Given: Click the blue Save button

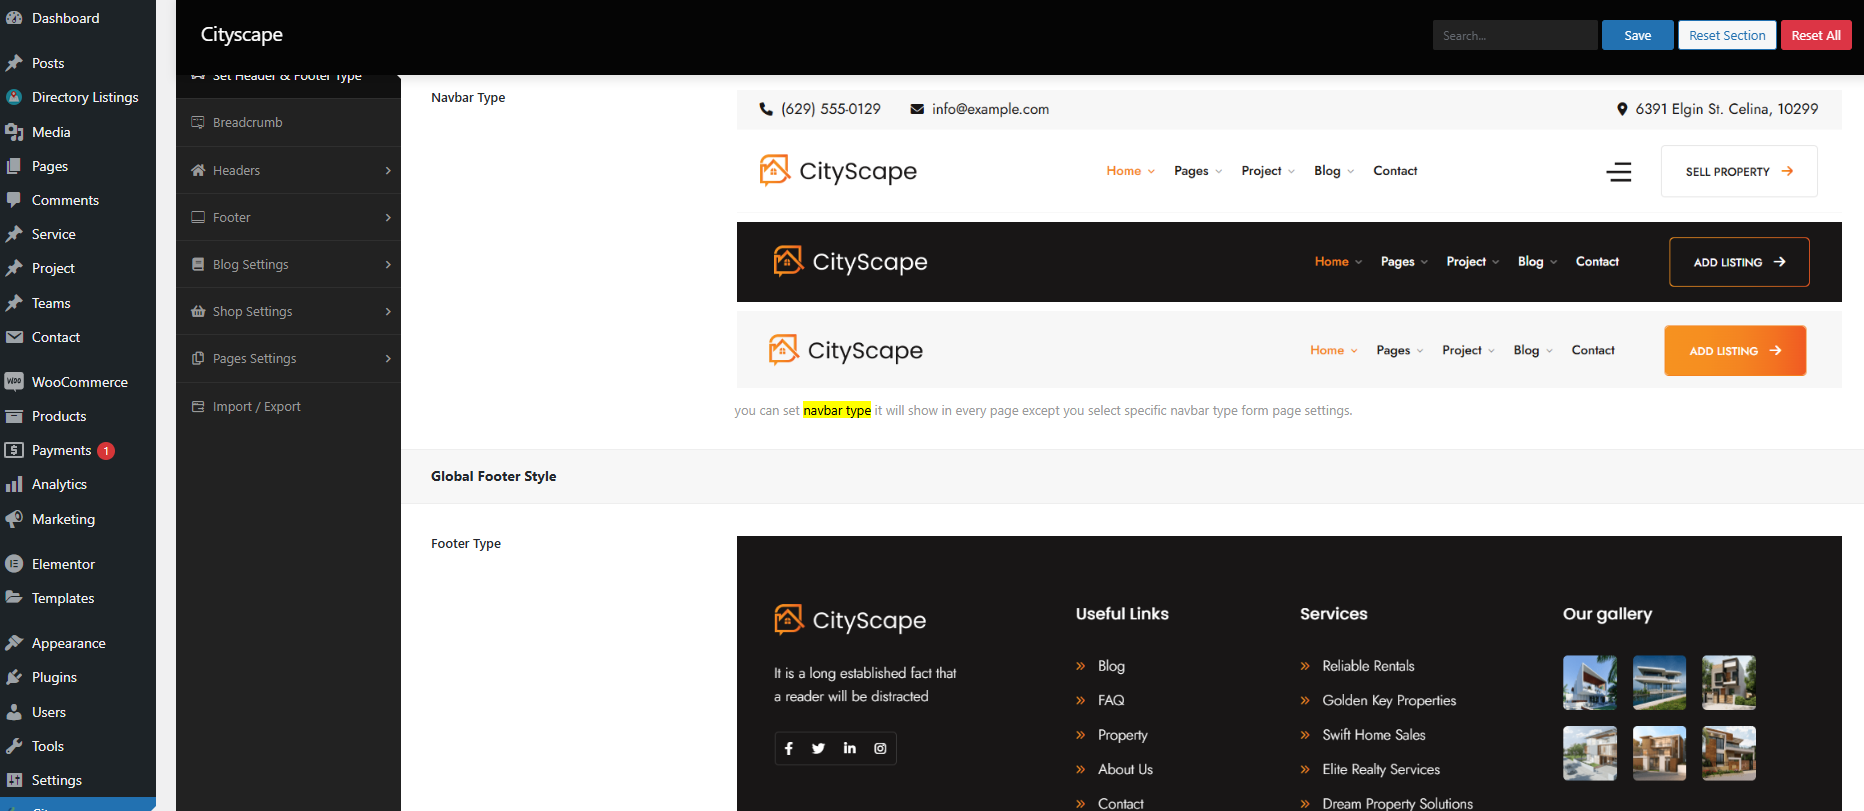Looking at the screenshot, I should [1637, 35].
